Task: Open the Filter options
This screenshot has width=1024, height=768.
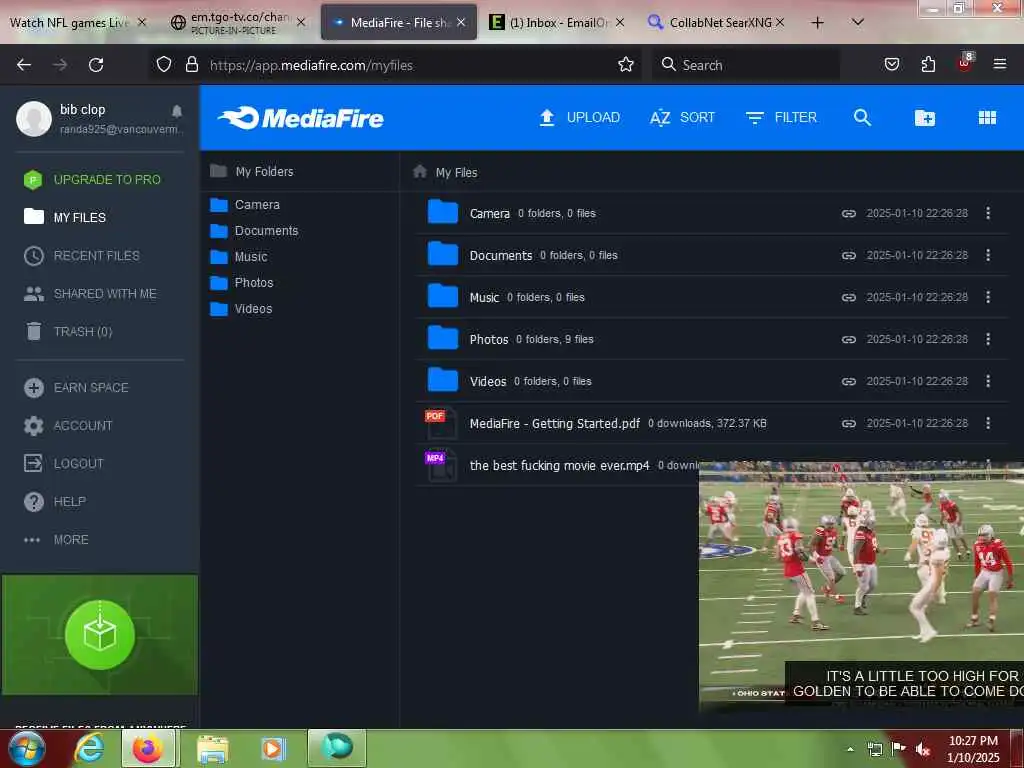Action: click(x=781, y=118)
